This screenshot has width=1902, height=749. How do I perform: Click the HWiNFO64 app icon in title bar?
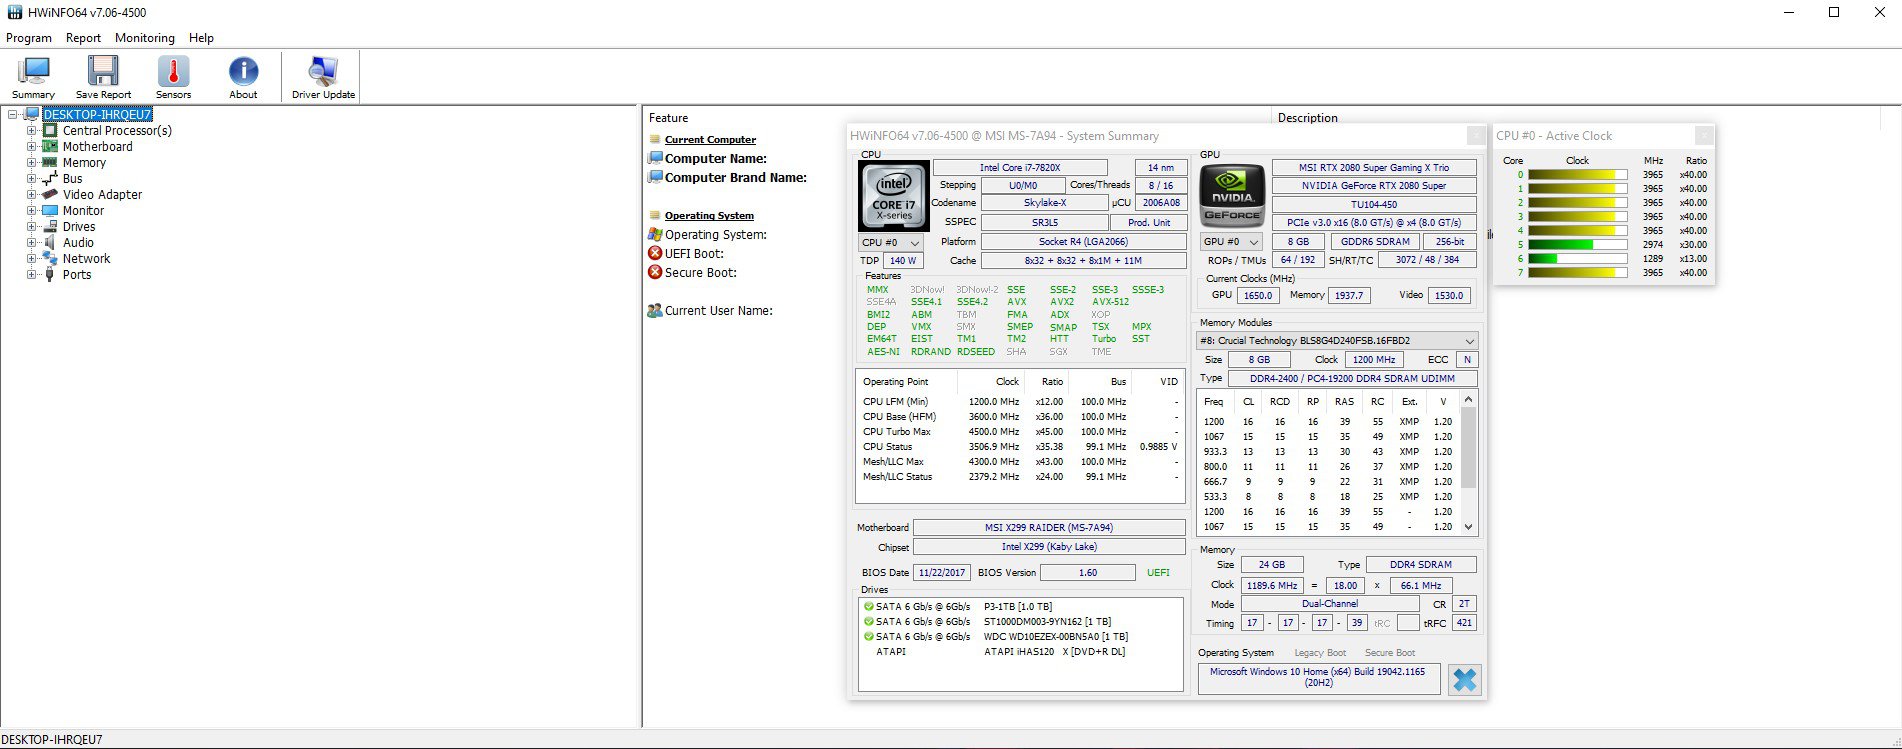coord(14,13)
